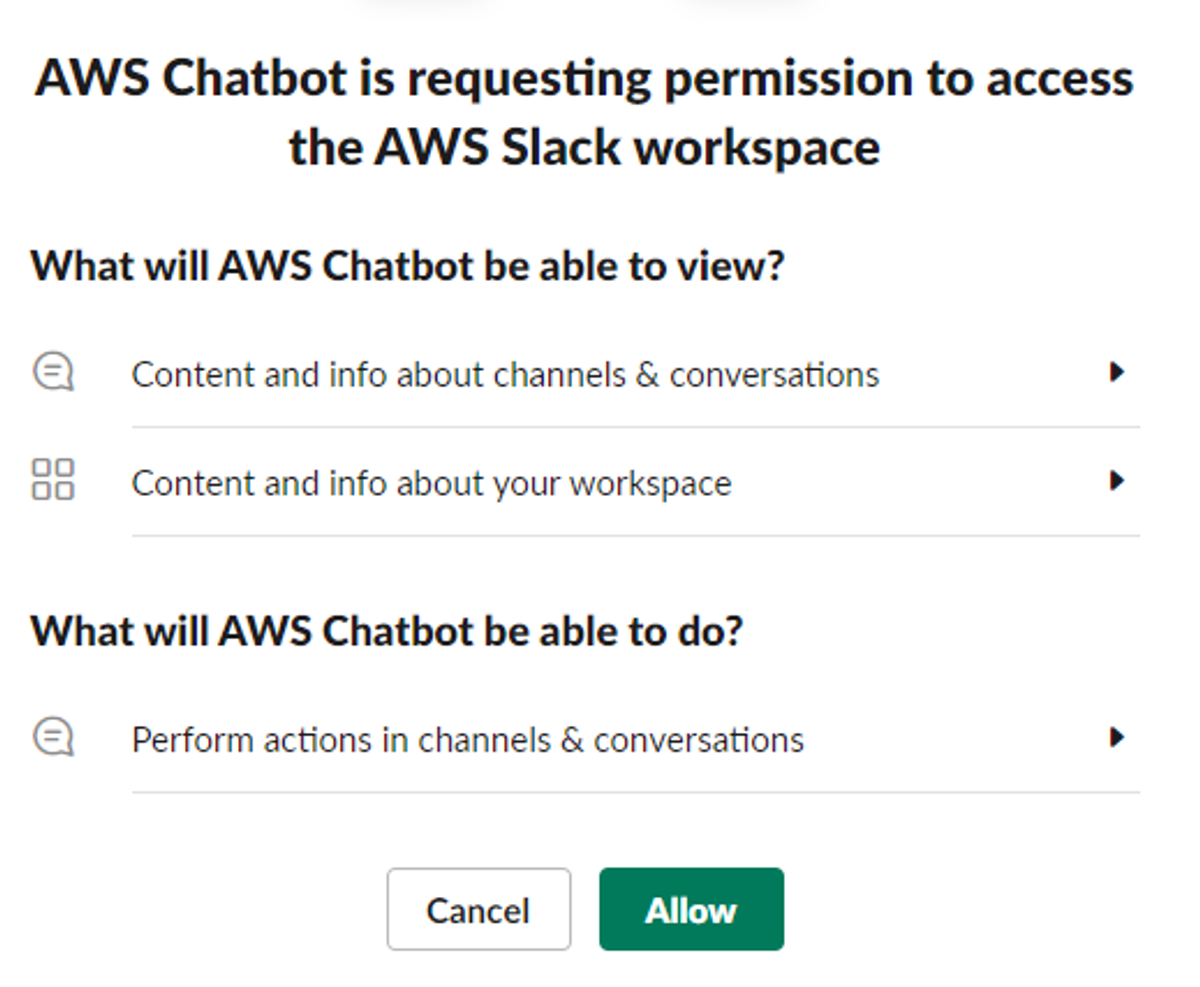Click the chat bubble icon beside Content and info about channels
The width and height of the screenshot is (1200, 987).
(x=53, y=373)
